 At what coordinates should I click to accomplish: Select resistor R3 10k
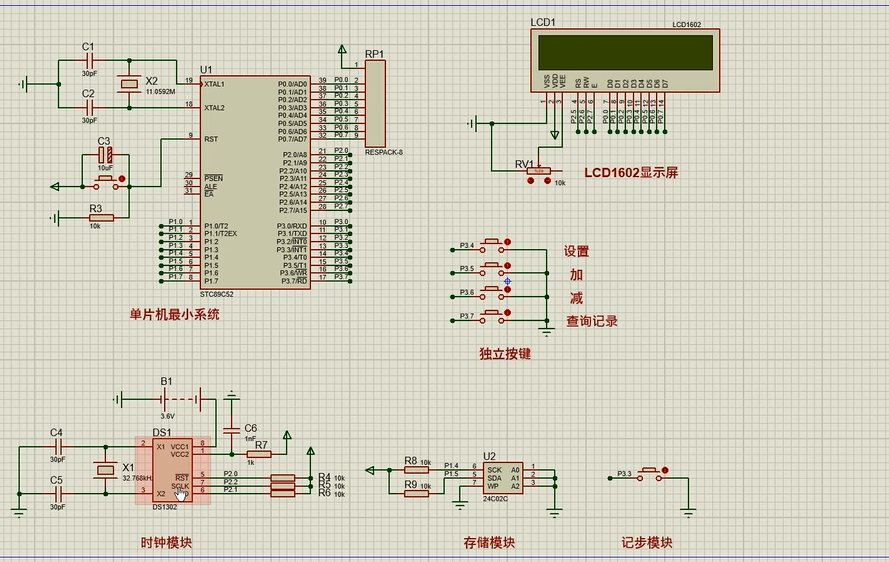[x=101, y=218]
